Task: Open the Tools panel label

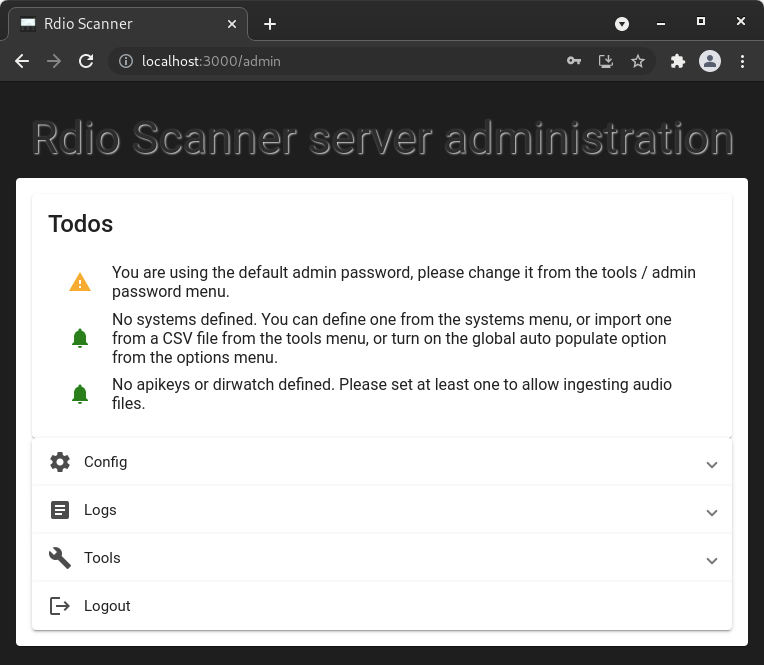Action: (x=102, y=558)
